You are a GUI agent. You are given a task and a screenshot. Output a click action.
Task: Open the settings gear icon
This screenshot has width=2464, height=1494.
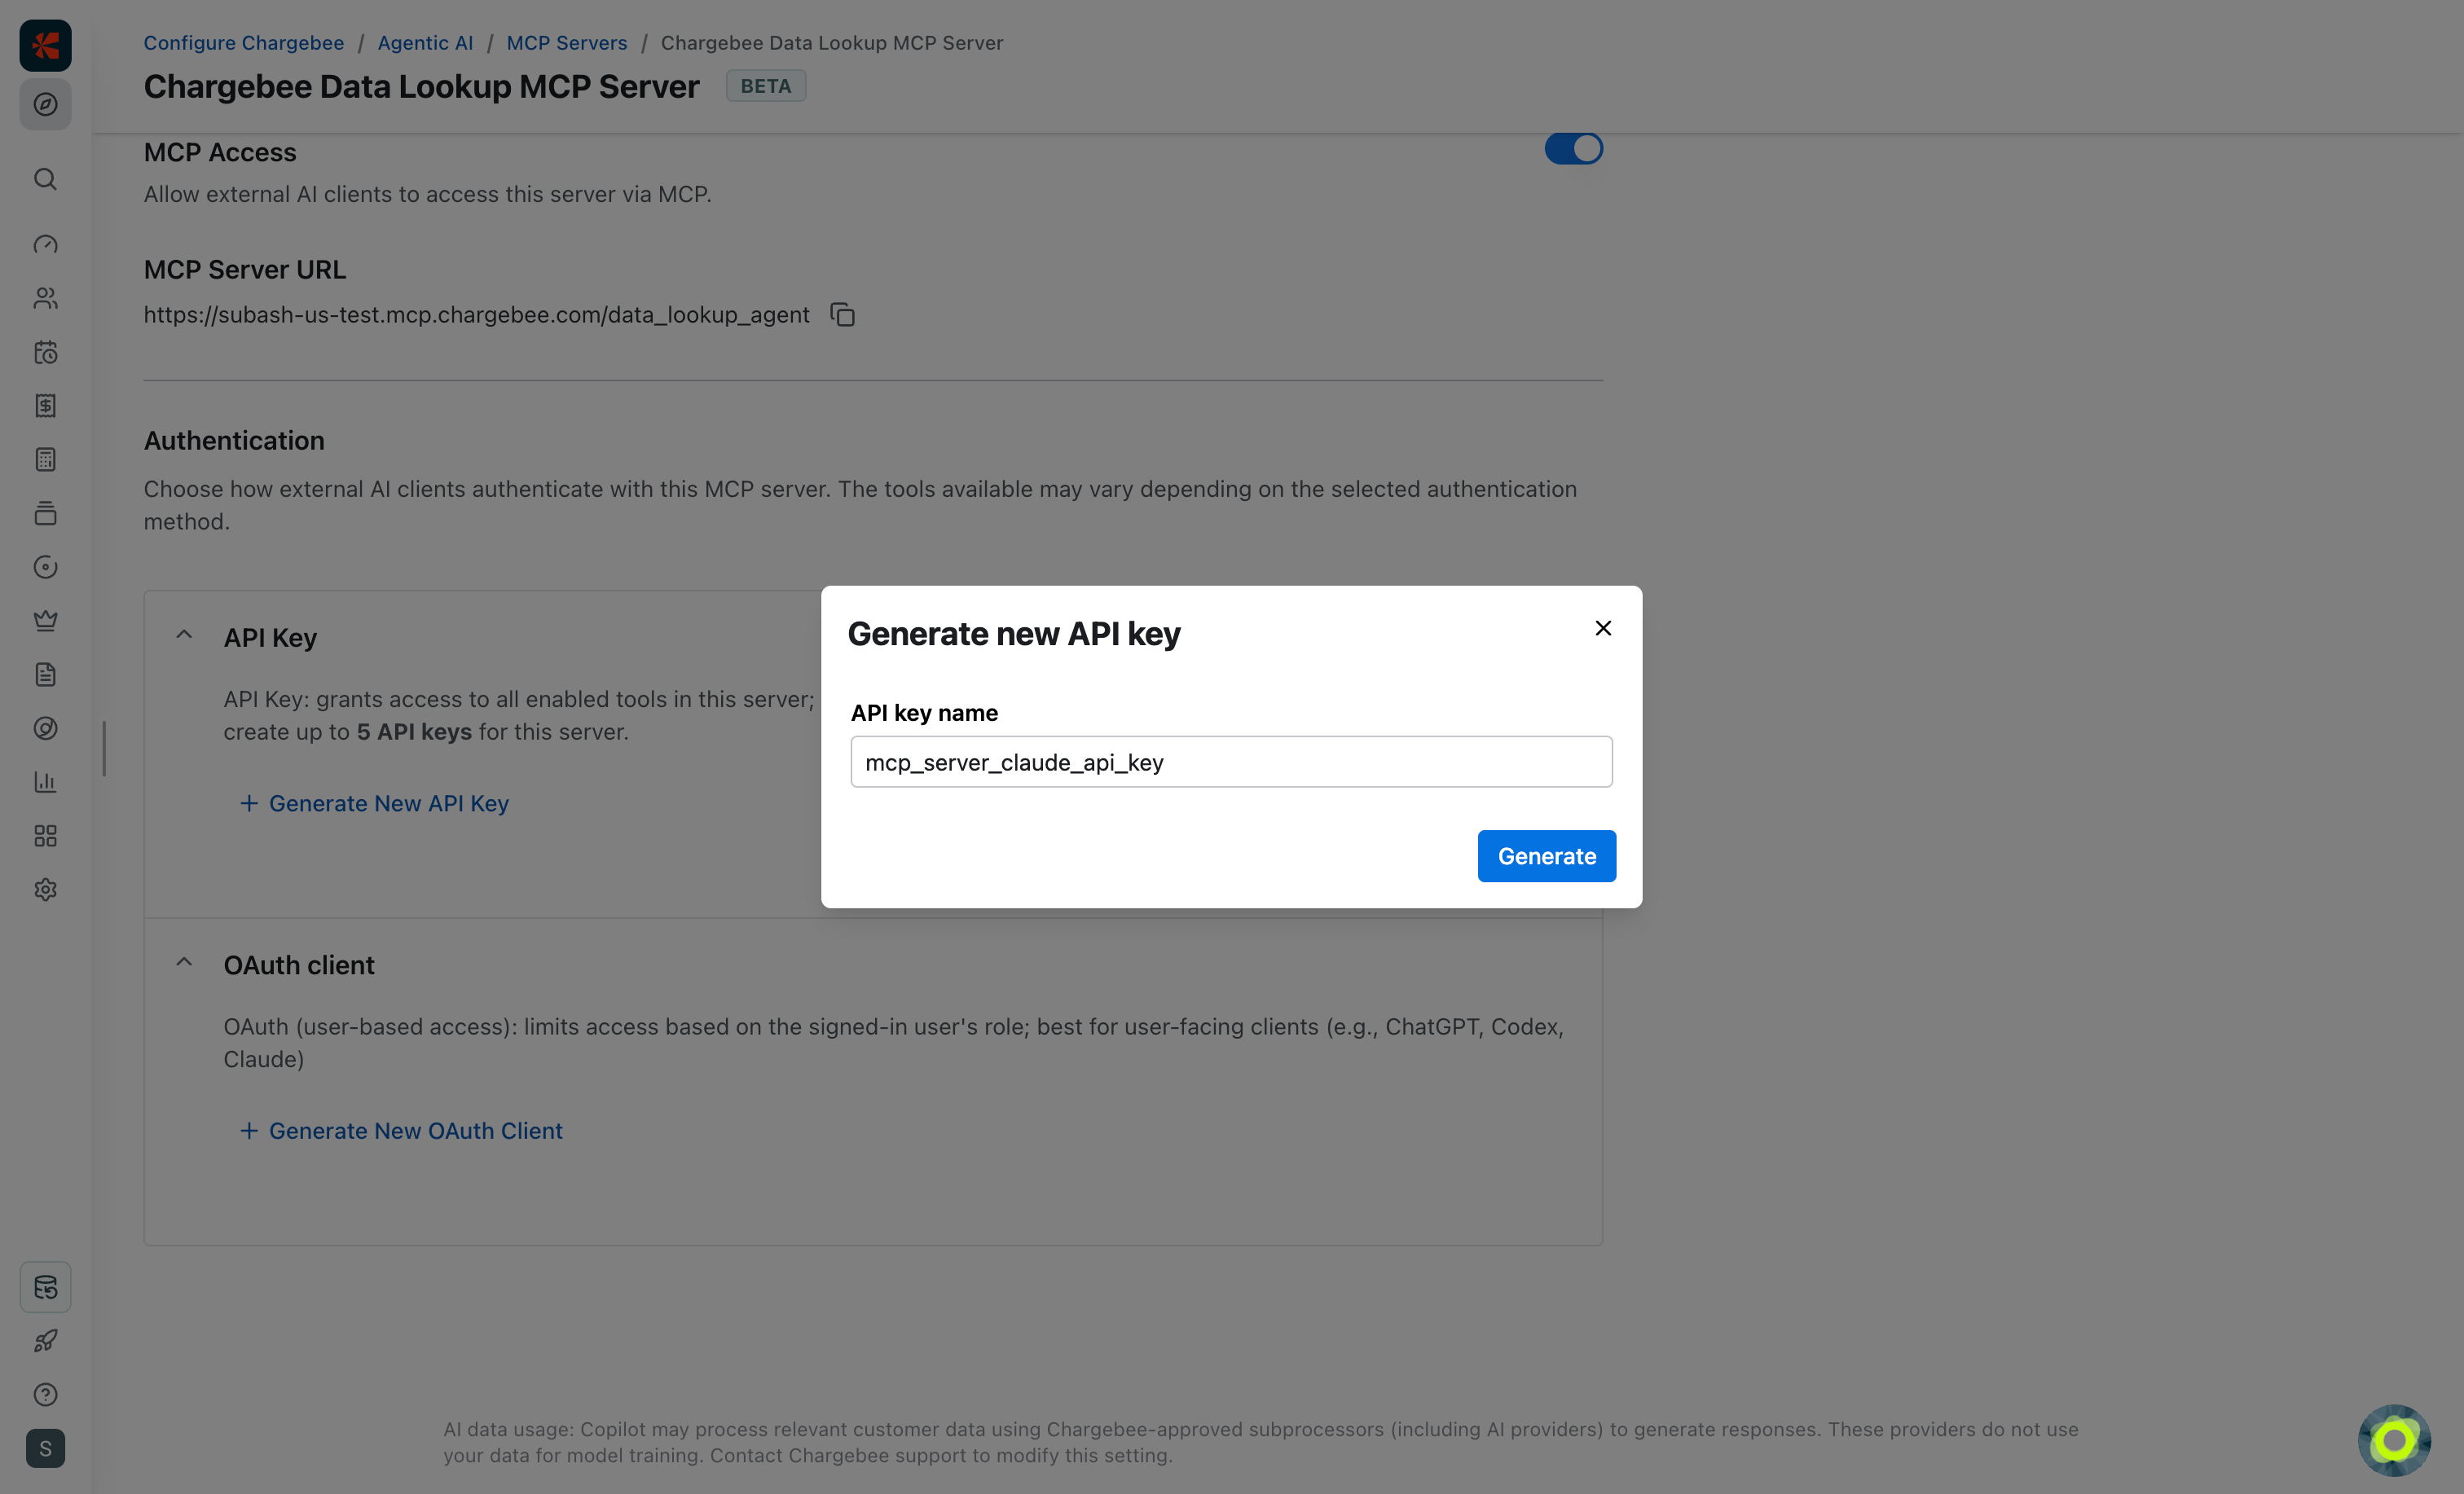coord(45,890)
